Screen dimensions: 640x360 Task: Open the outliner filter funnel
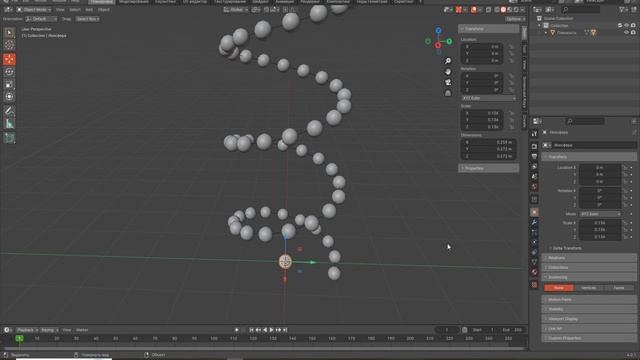click(622, 9)
